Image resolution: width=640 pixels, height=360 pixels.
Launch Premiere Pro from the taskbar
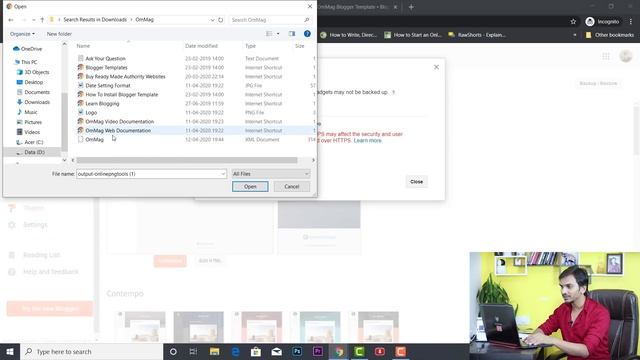[318, 351]
